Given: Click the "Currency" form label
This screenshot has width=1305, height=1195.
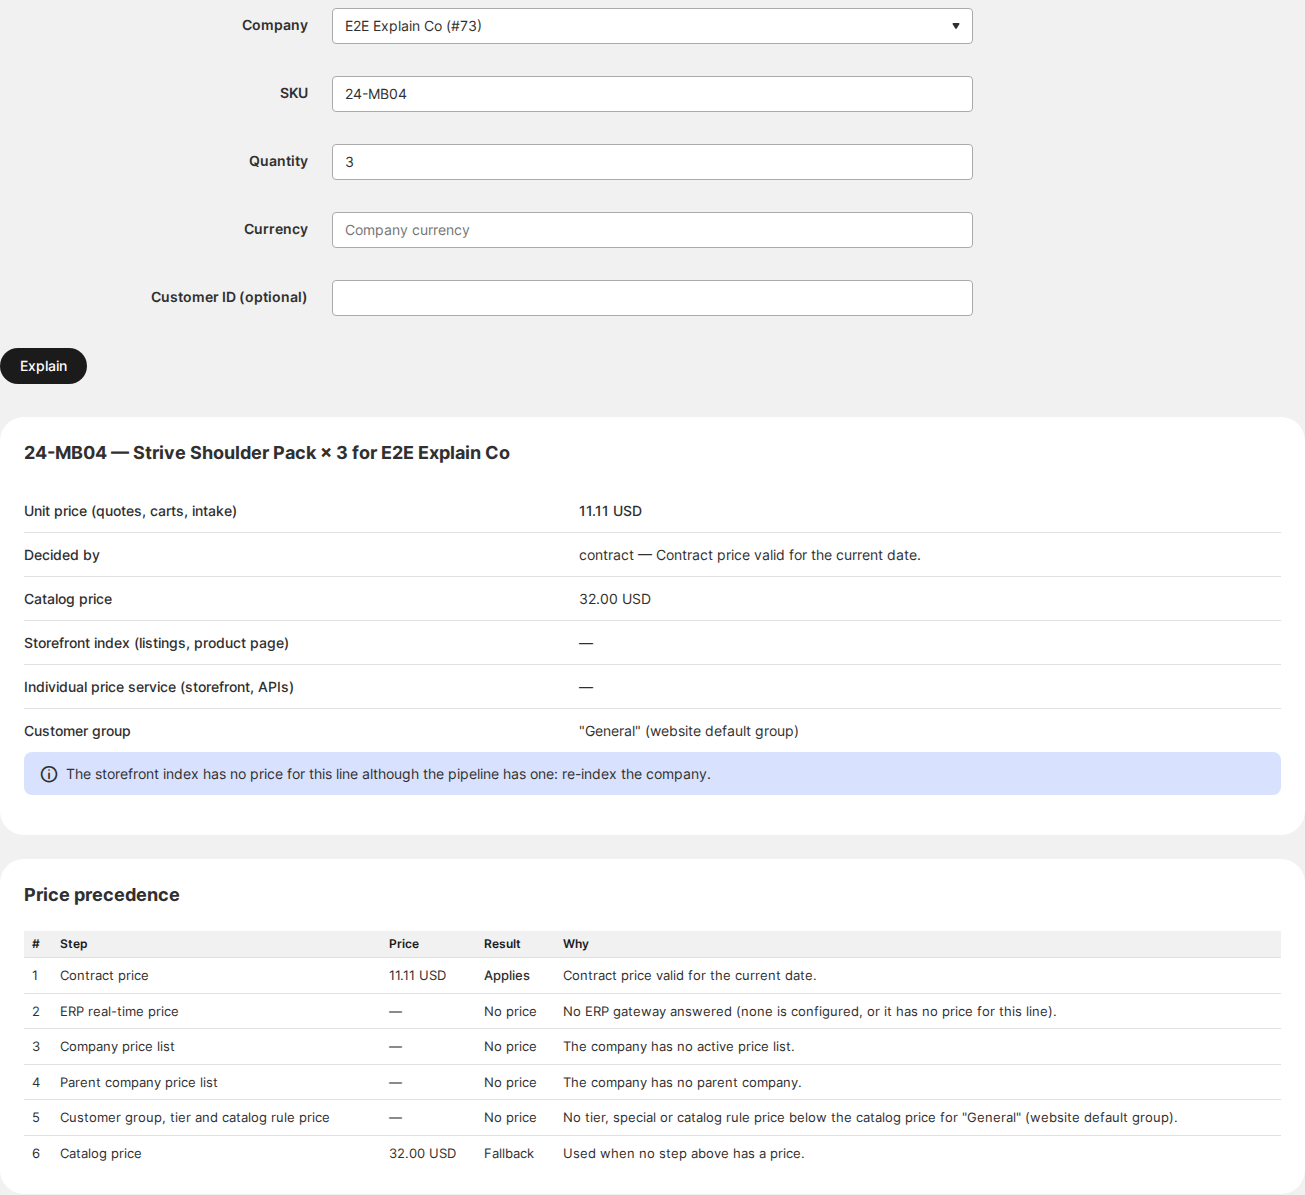Looking at the screenshot, I should [276, 229].
